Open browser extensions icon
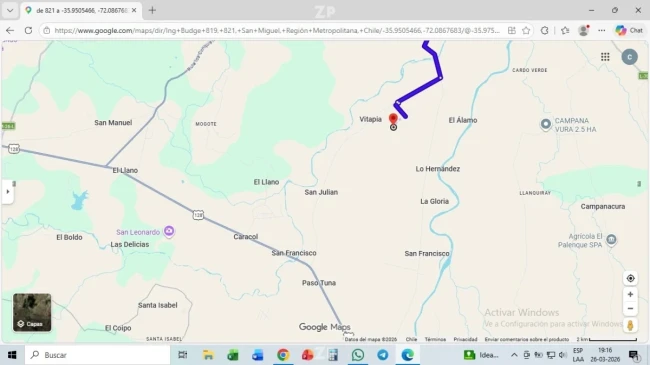 [x=544, y=30]
